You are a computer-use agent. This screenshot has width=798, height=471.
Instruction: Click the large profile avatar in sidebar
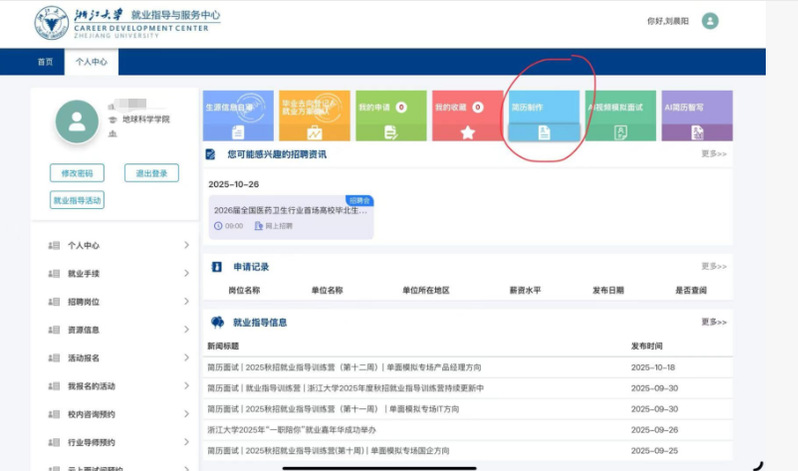pyautogui.click(x=77, y=122)
